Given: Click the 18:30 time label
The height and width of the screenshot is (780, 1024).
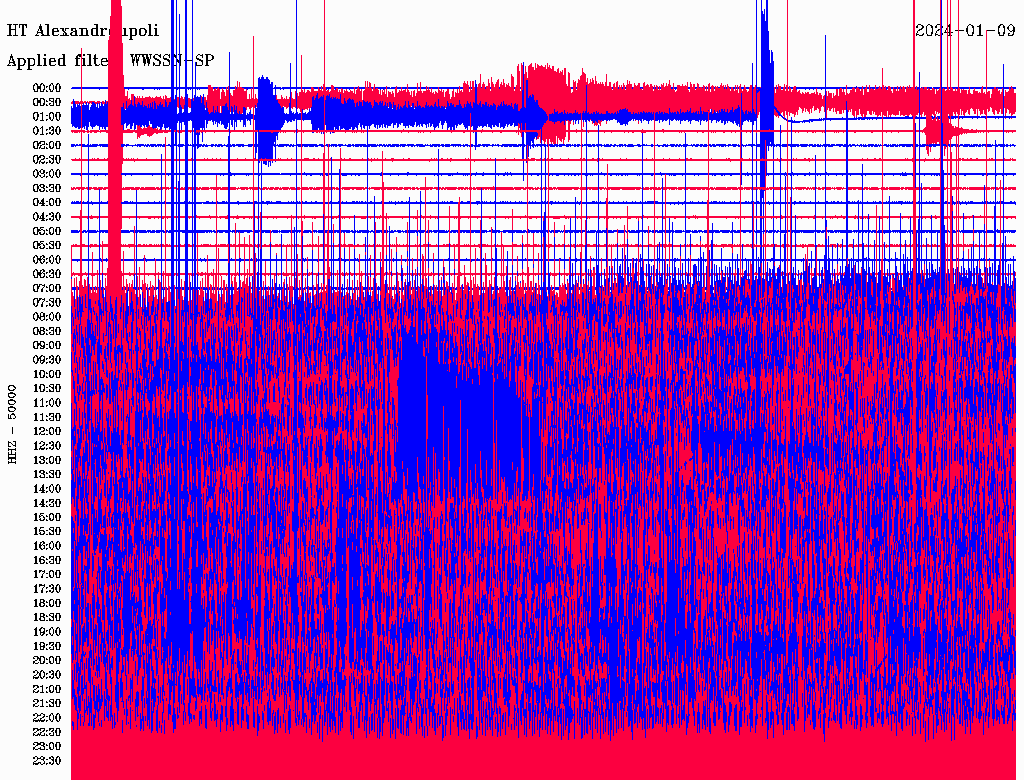Looking at the screenshot, I should pos(47,618).
